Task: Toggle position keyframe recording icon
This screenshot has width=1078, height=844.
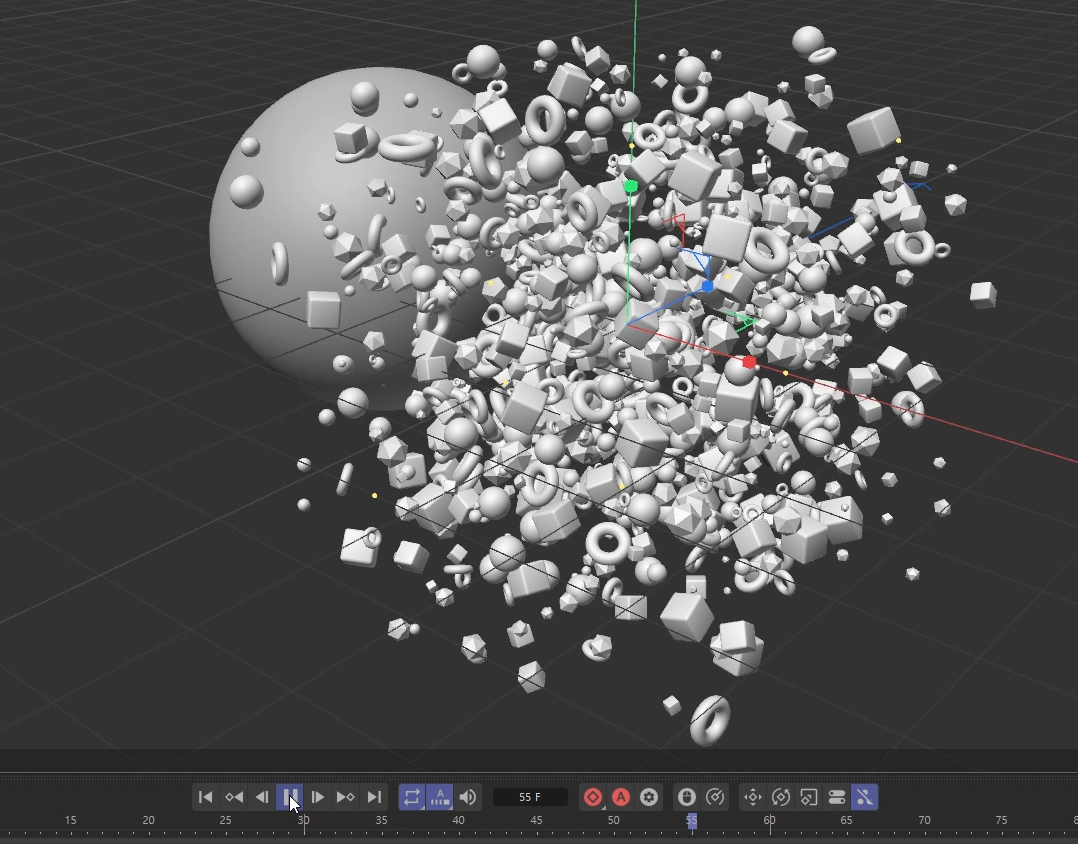Action: coord(753,797)
